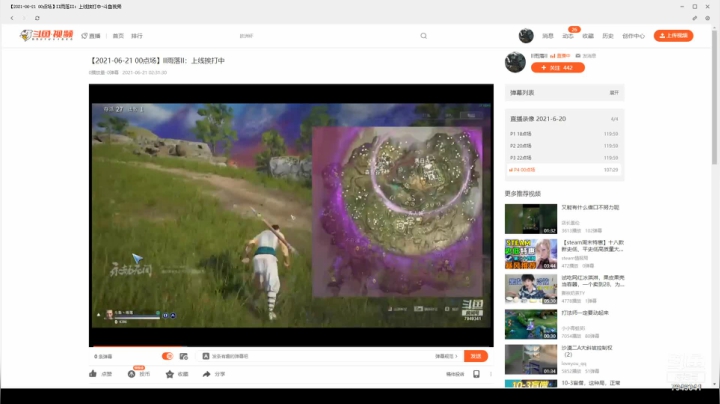Open 创作中心 creator center
This screenshot has width=720, height=404.
click(x=633, y=36)
